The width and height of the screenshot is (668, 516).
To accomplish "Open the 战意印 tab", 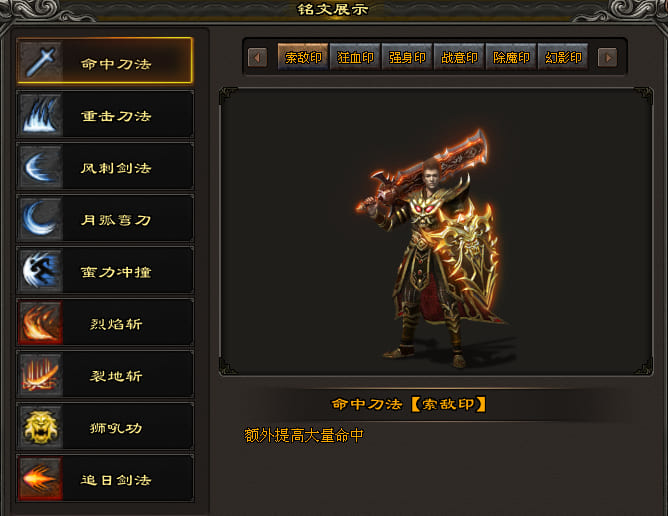I will tap(459, 57).
